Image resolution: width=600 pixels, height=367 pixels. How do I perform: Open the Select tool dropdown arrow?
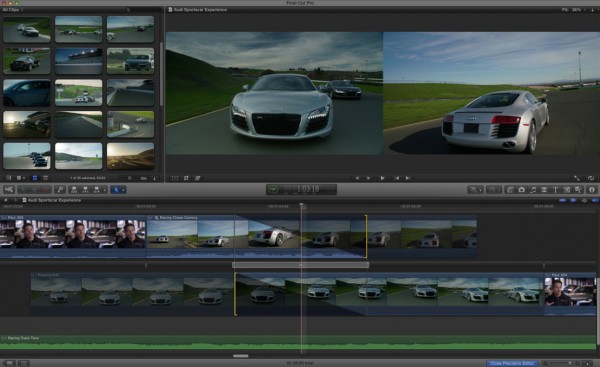pos(123,190)
